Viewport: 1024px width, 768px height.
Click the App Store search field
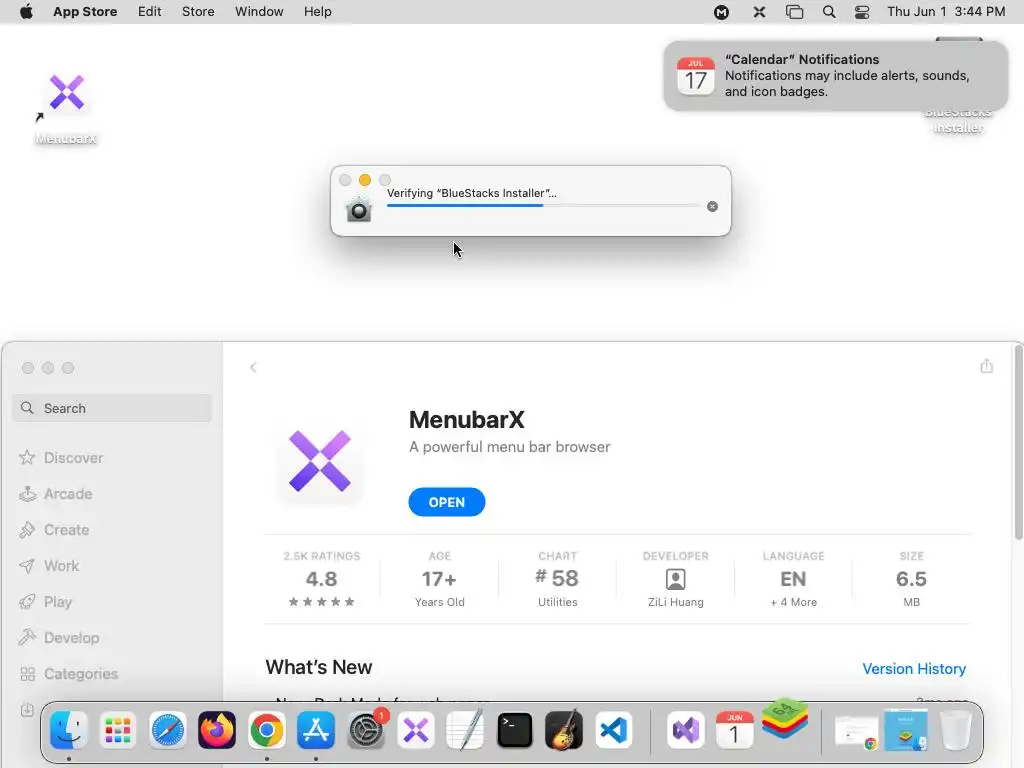[x=112, y=408]
